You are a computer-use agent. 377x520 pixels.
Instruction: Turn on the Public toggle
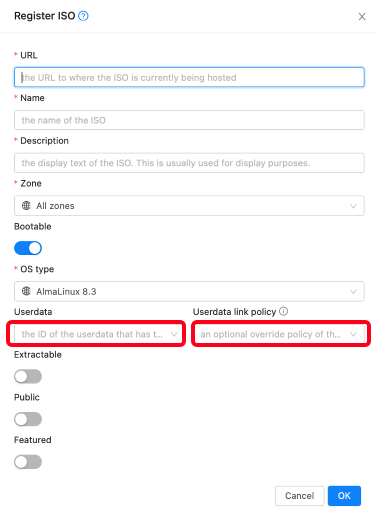coord(28,419)
